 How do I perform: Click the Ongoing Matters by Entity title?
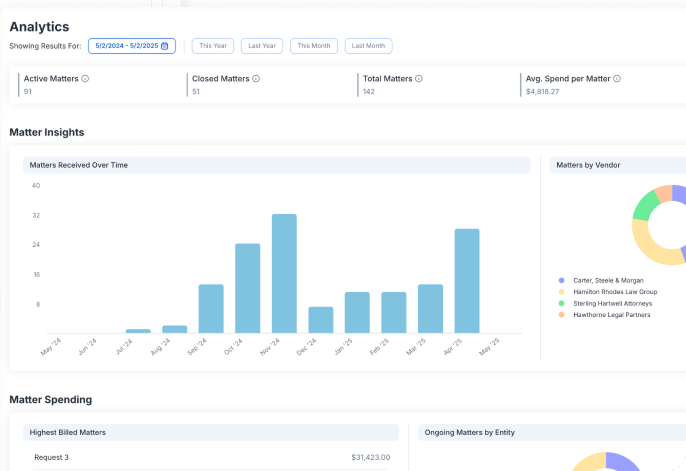pos(469,433)
